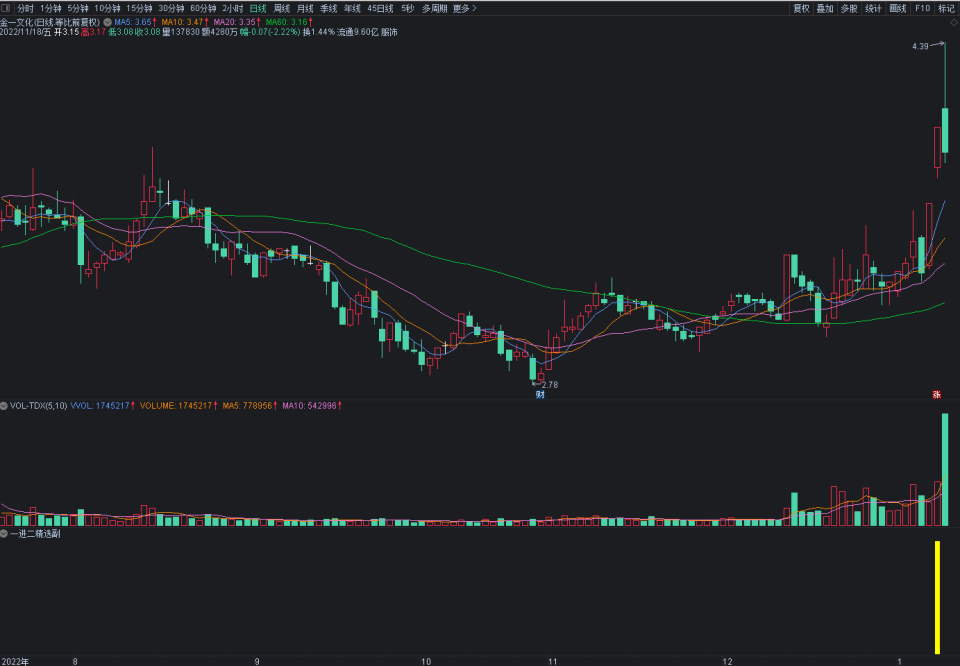Open the 一进二精选副 indicator dropdown arrow

pos(4,534)
